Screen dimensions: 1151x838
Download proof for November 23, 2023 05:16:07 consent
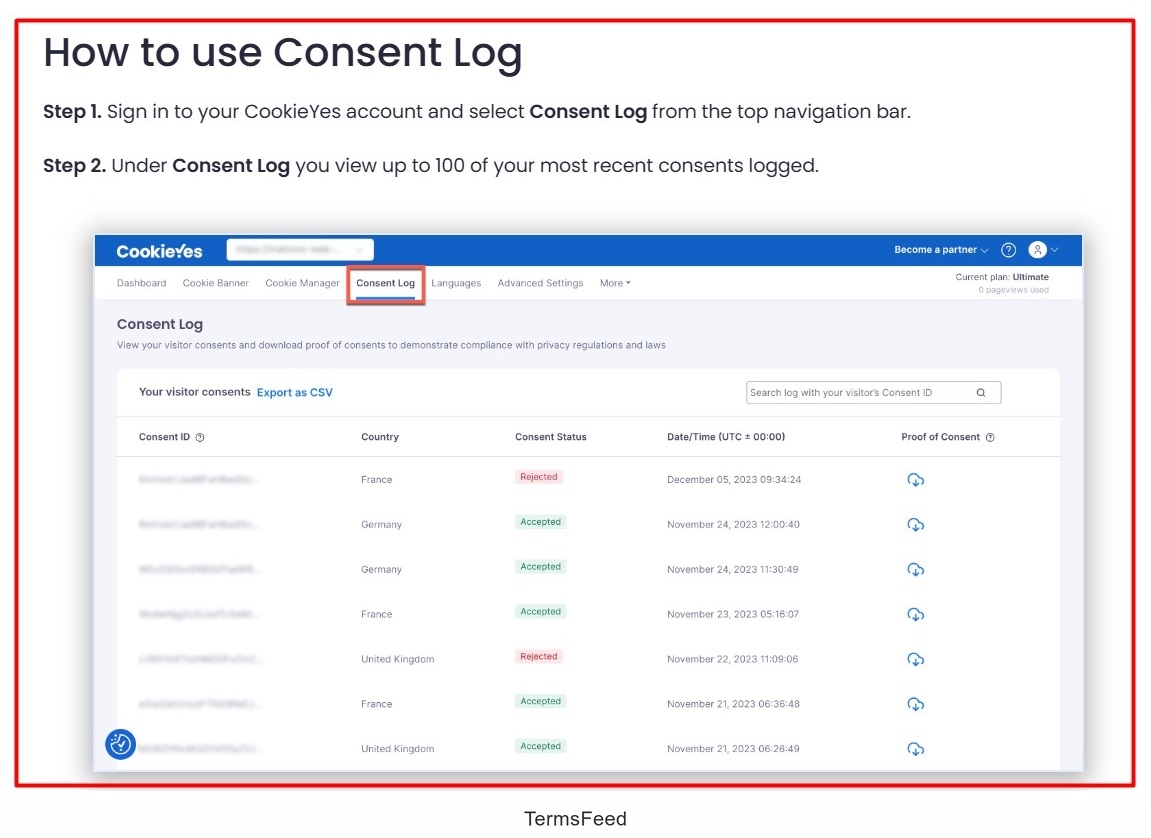point(915,614)
